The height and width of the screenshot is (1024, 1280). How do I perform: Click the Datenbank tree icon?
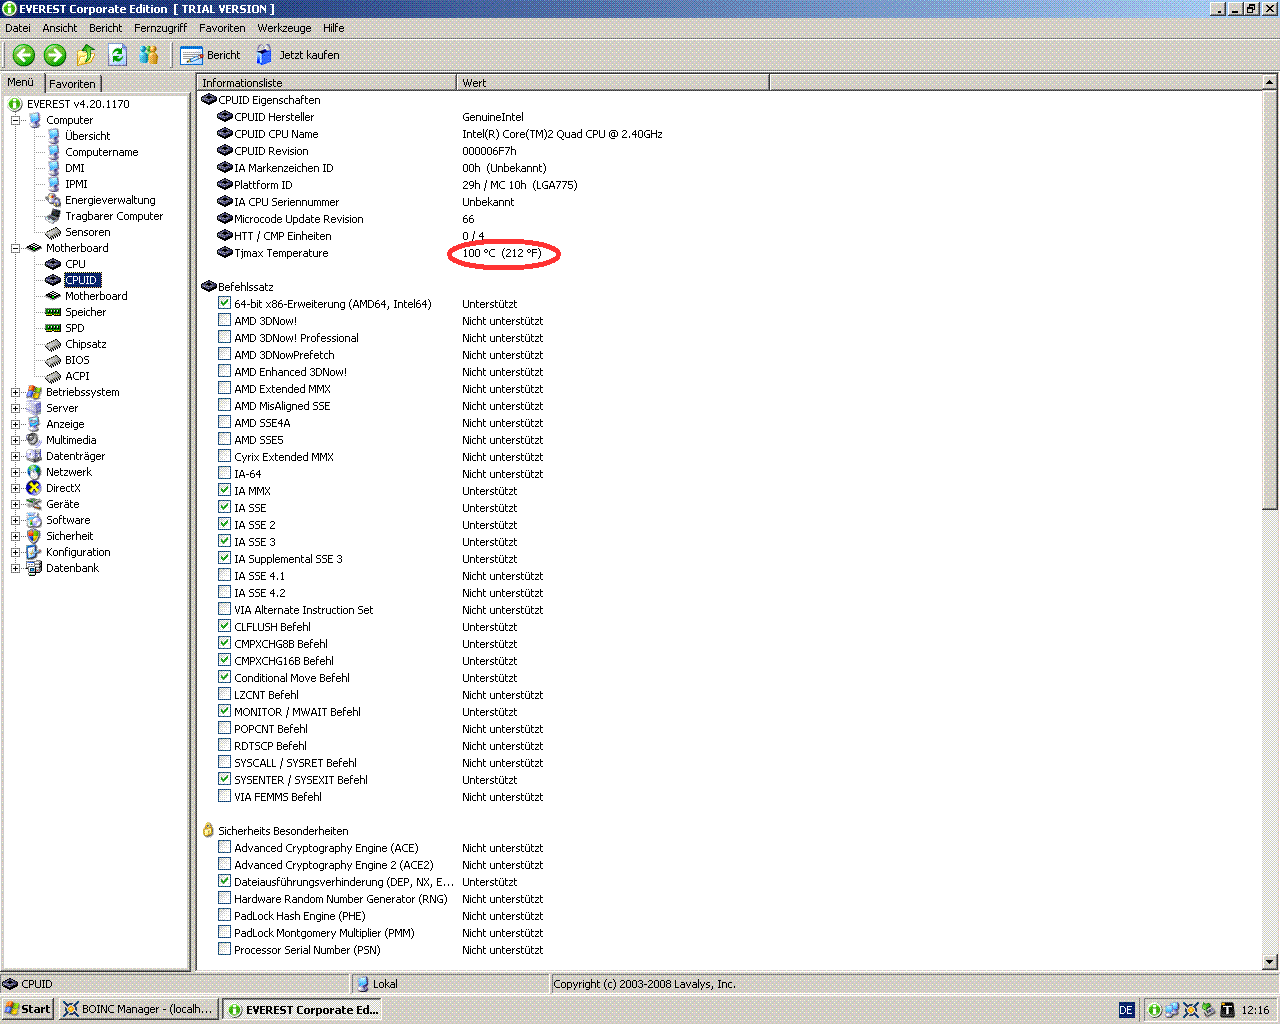click(34, 568)
